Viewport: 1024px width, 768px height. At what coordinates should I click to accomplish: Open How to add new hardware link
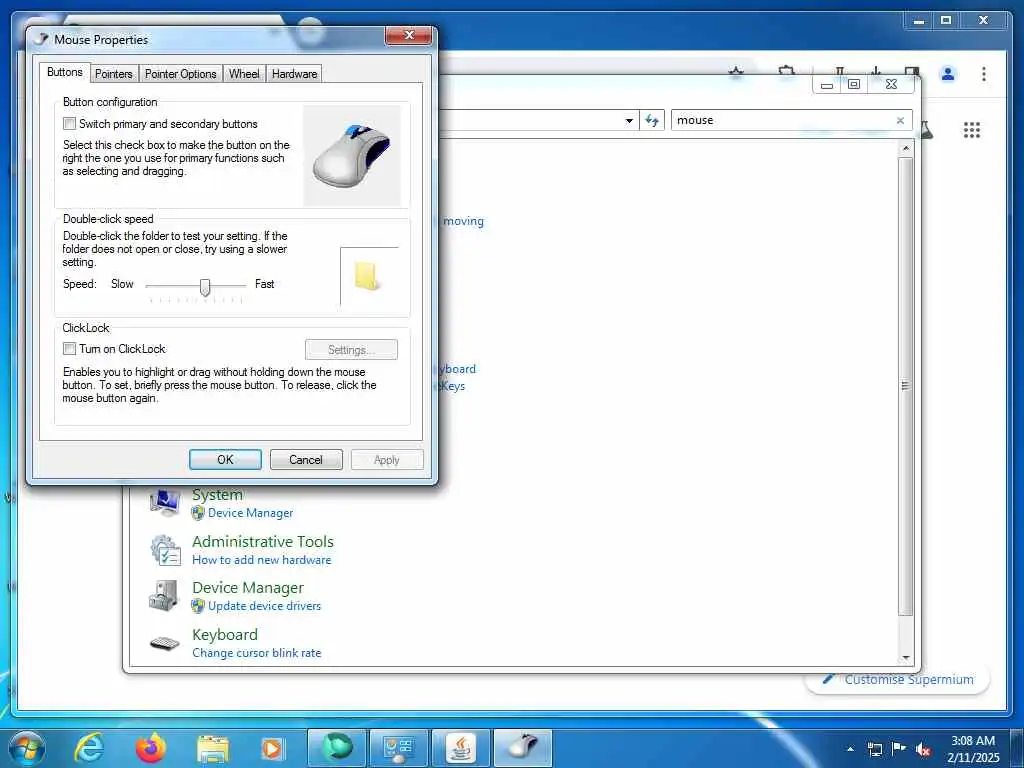[261, 560]
